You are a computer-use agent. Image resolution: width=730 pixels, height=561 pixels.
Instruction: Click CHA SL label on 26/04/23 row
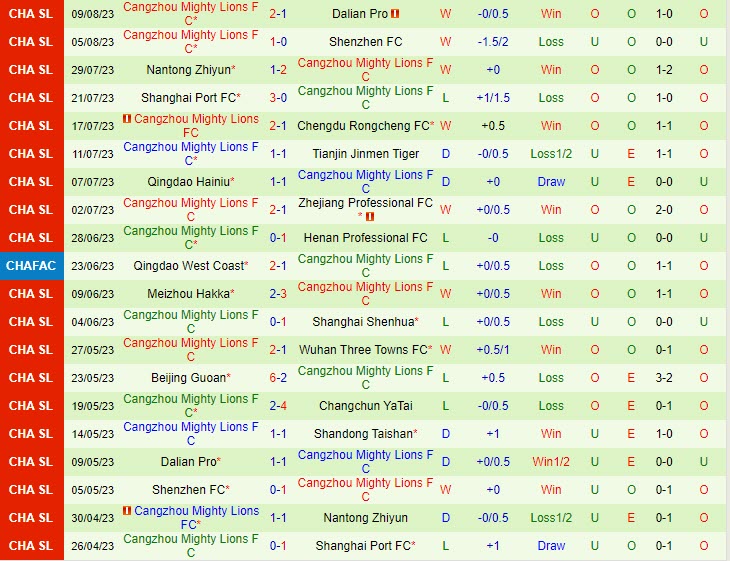[31, 546]
